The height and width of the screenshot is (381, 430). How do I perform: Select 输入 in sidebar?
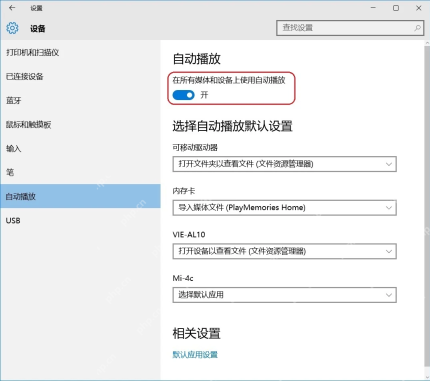[x=80, y=148]
